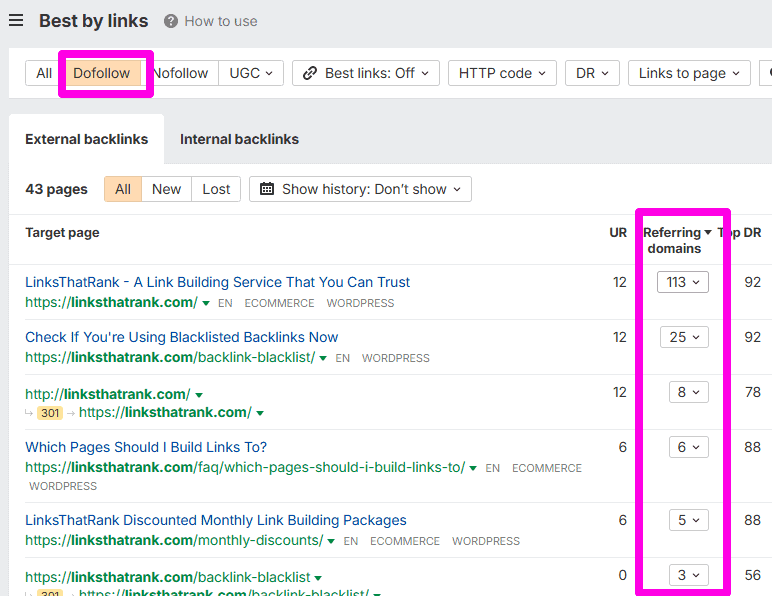The width and height of the screenshot is (772, 596).
Task: Open the backlink-blacklist URL without trailing slash
Action: coord(168,577)
